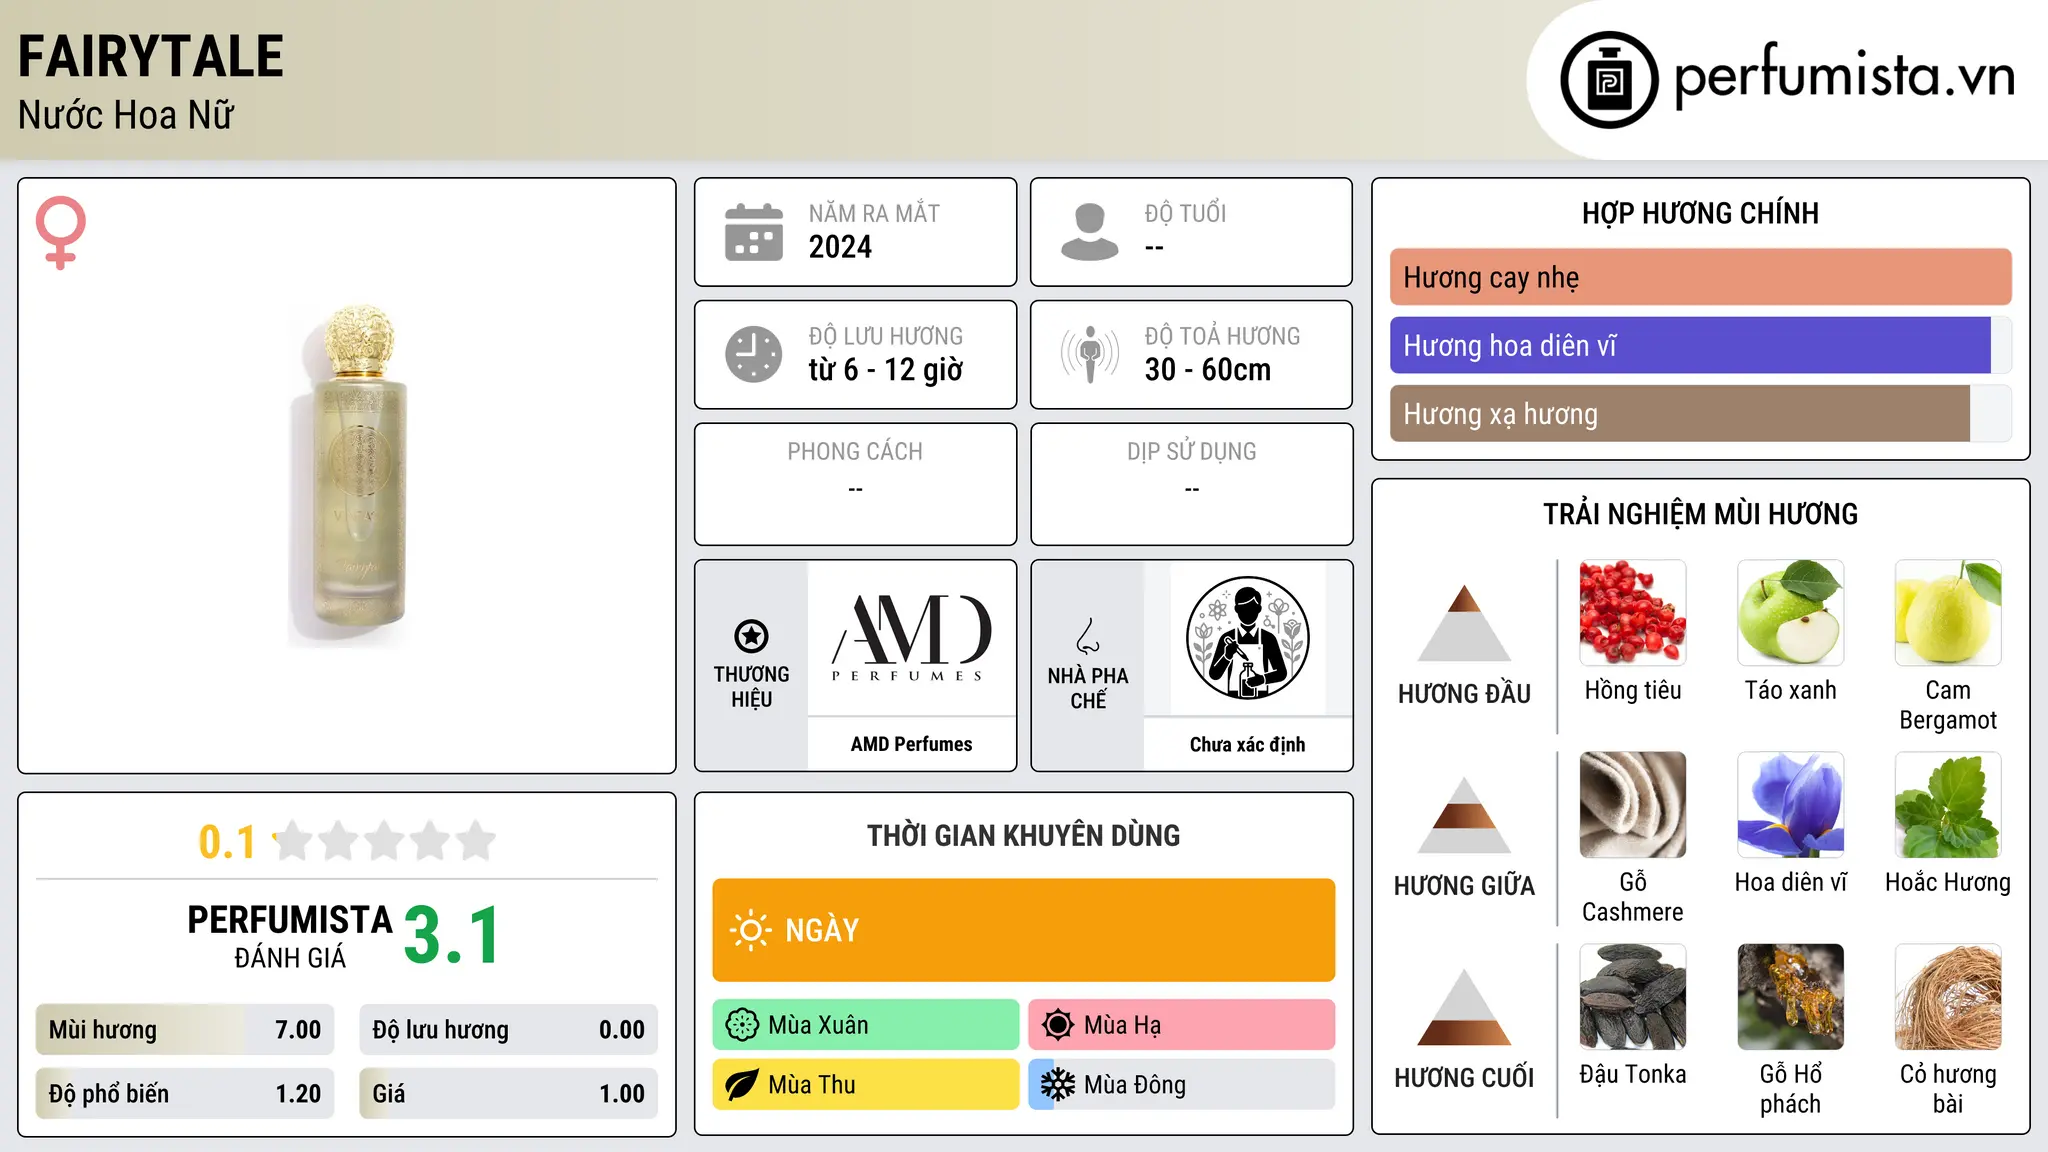
Task: Click the sun icon beside Mùa Hạ
Action: pyautogui.click(x=1058, y=1025)
